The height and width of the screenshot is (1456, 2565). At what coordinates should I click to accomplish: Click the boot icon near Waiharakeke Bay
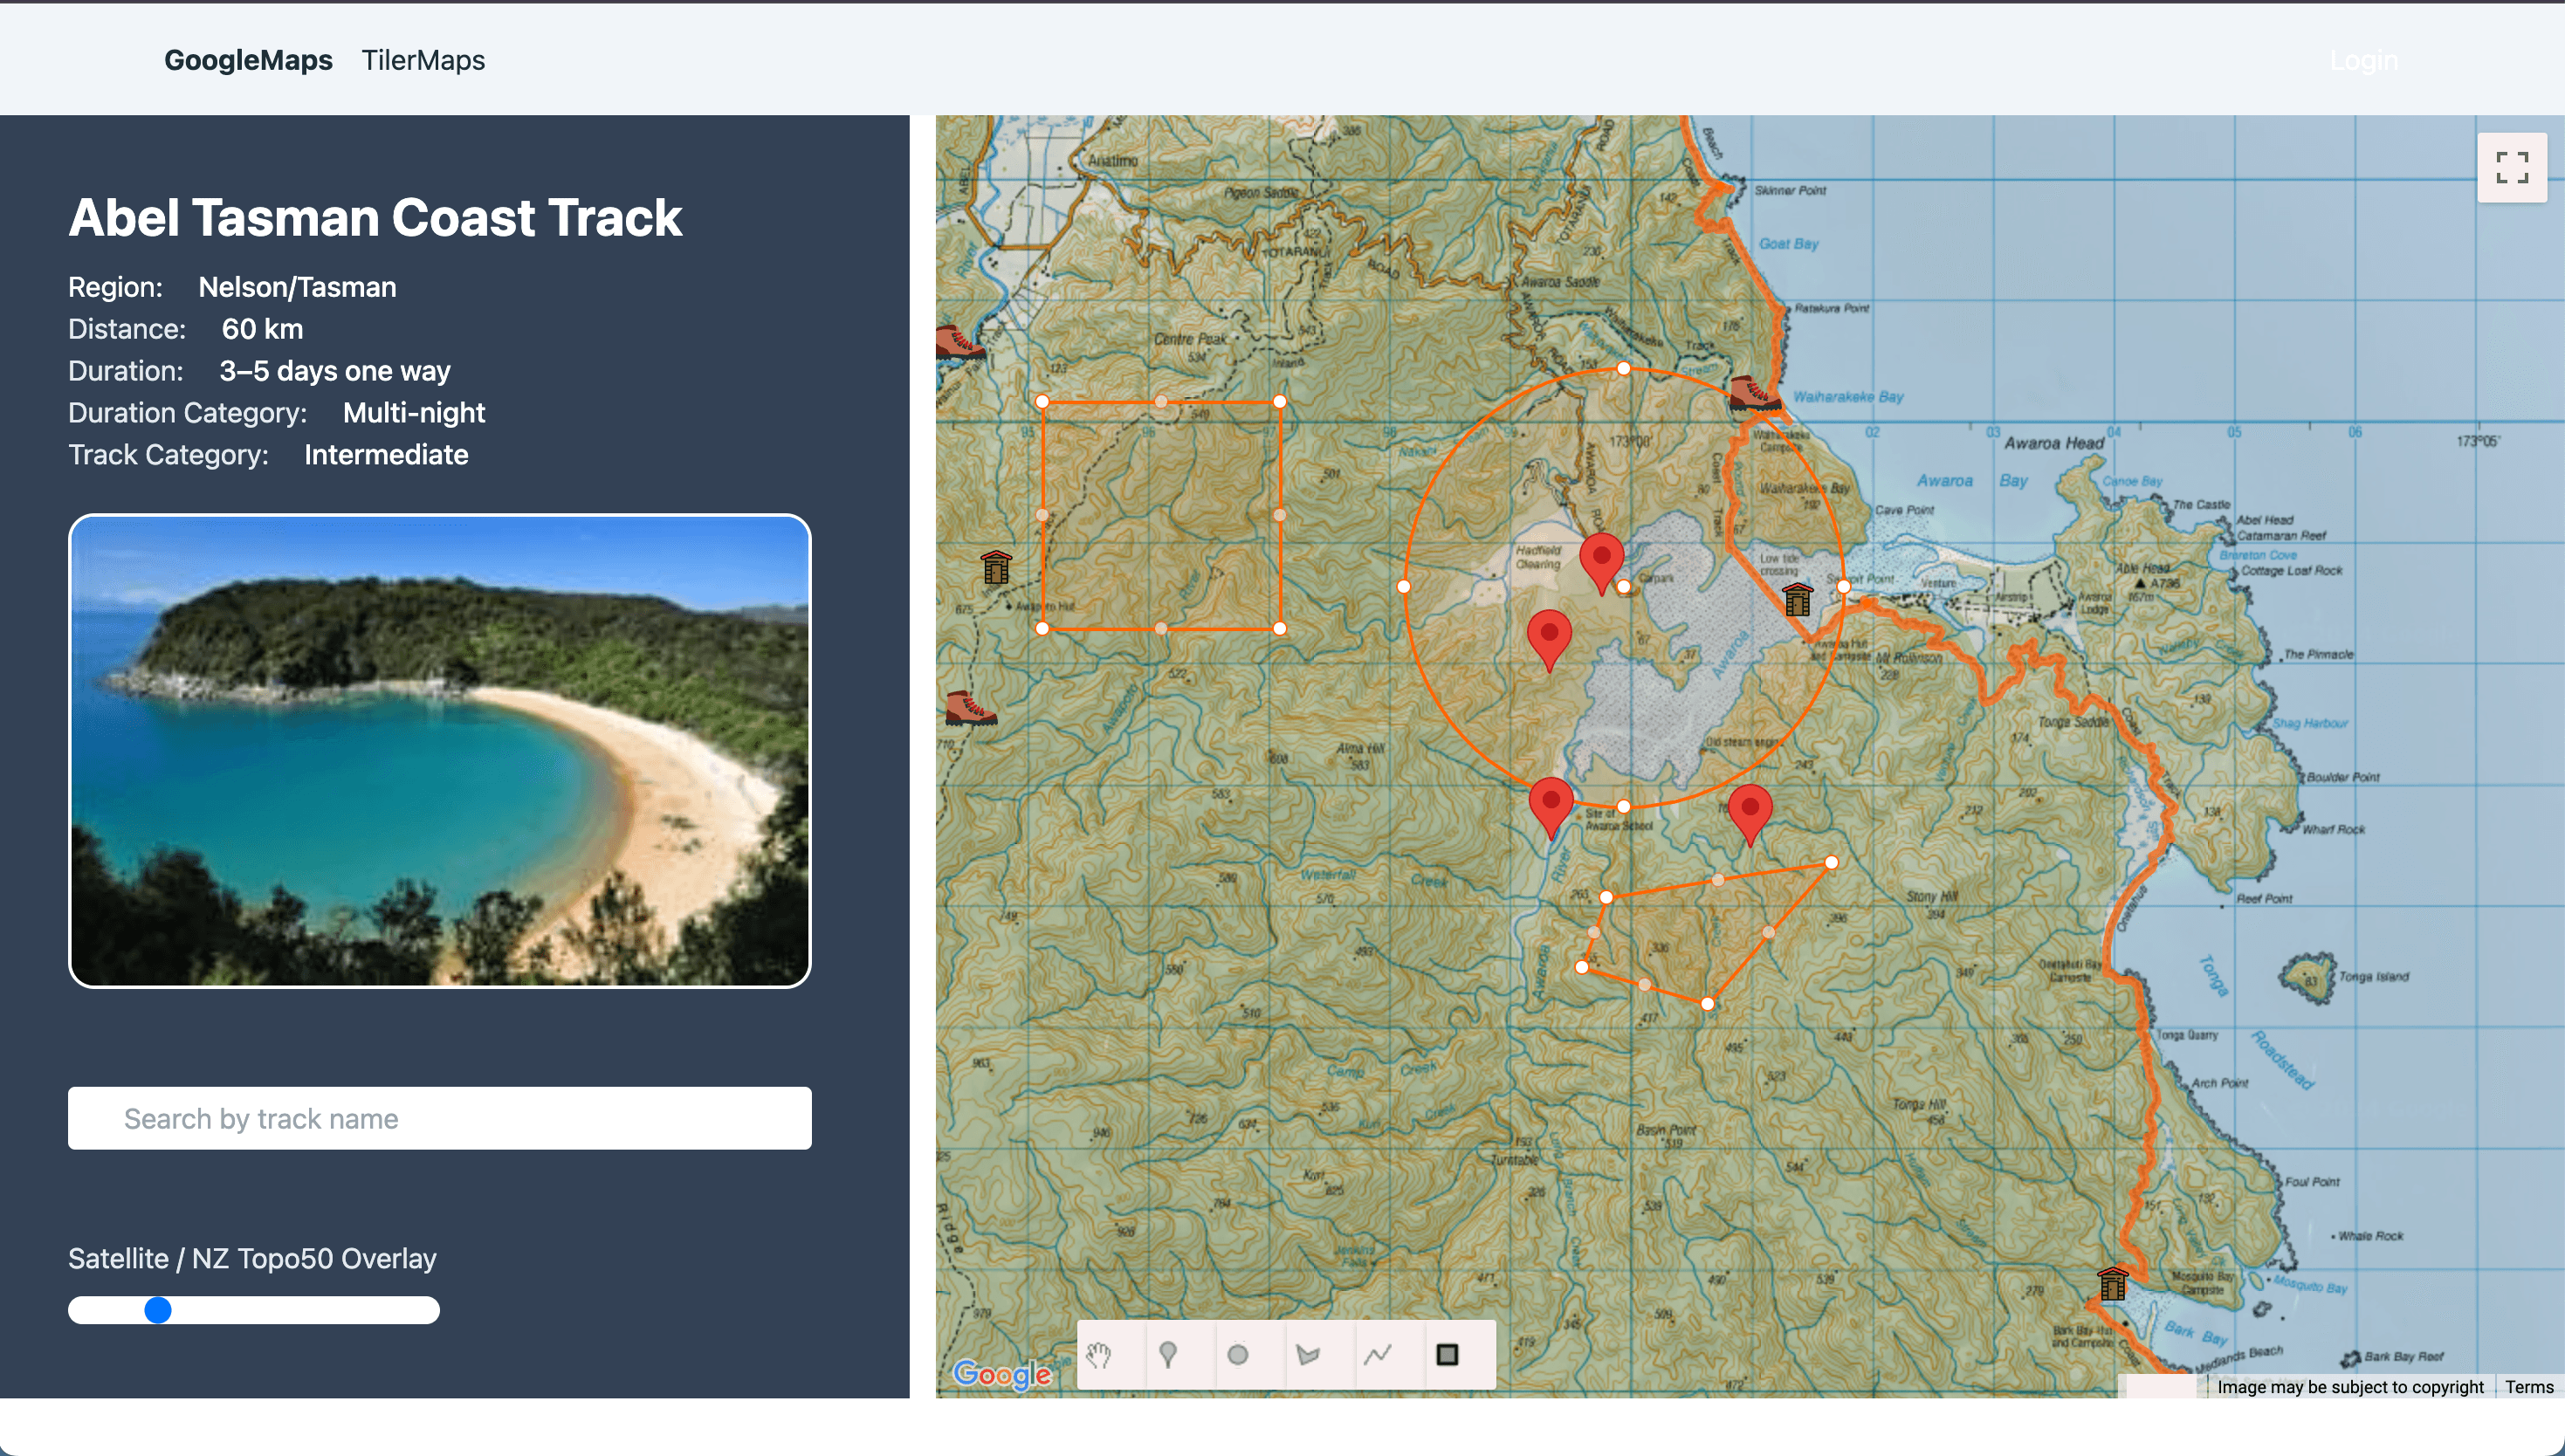click(1755, 392)
